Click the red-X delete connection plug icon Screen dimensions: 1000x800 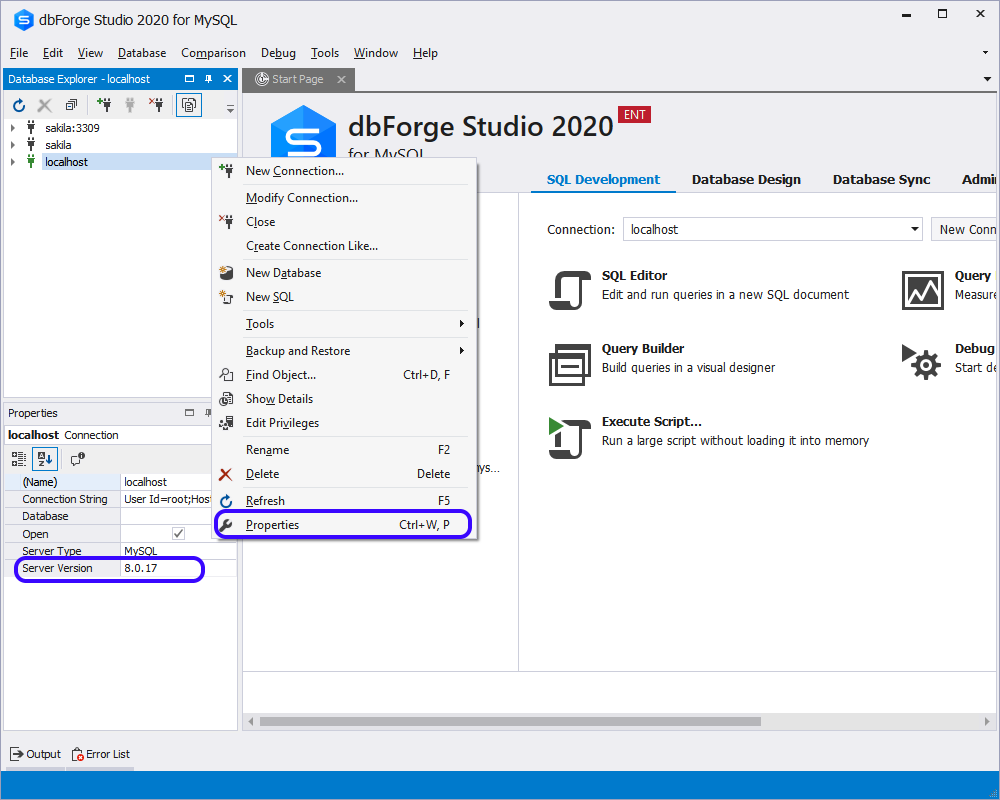156,105
